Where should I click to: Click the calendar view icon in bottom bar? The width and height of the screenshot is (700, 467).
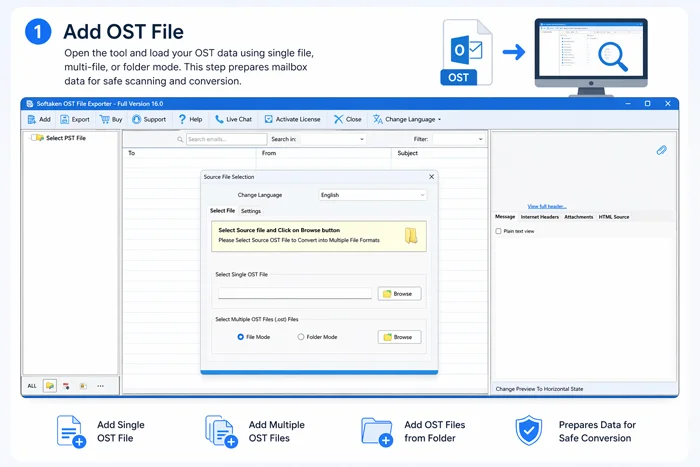click(66, 386)
